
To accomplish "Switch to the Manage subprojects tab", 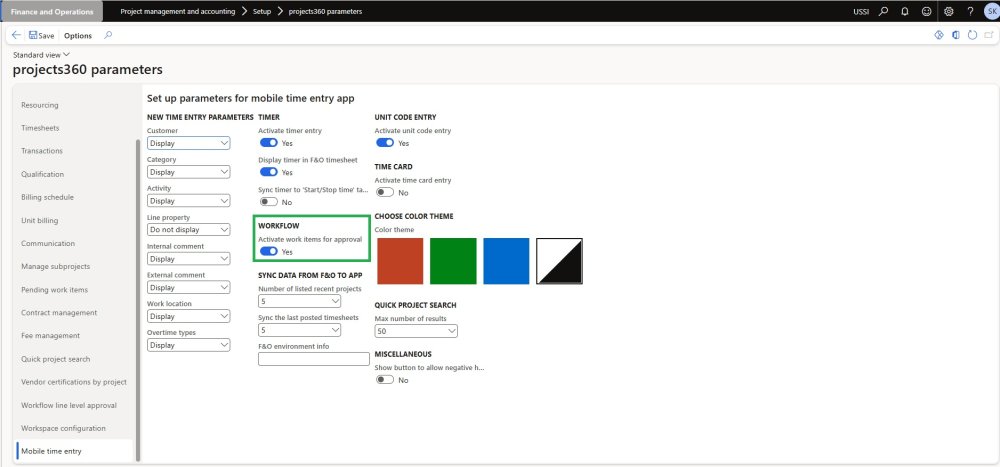I will coord(55,267).
